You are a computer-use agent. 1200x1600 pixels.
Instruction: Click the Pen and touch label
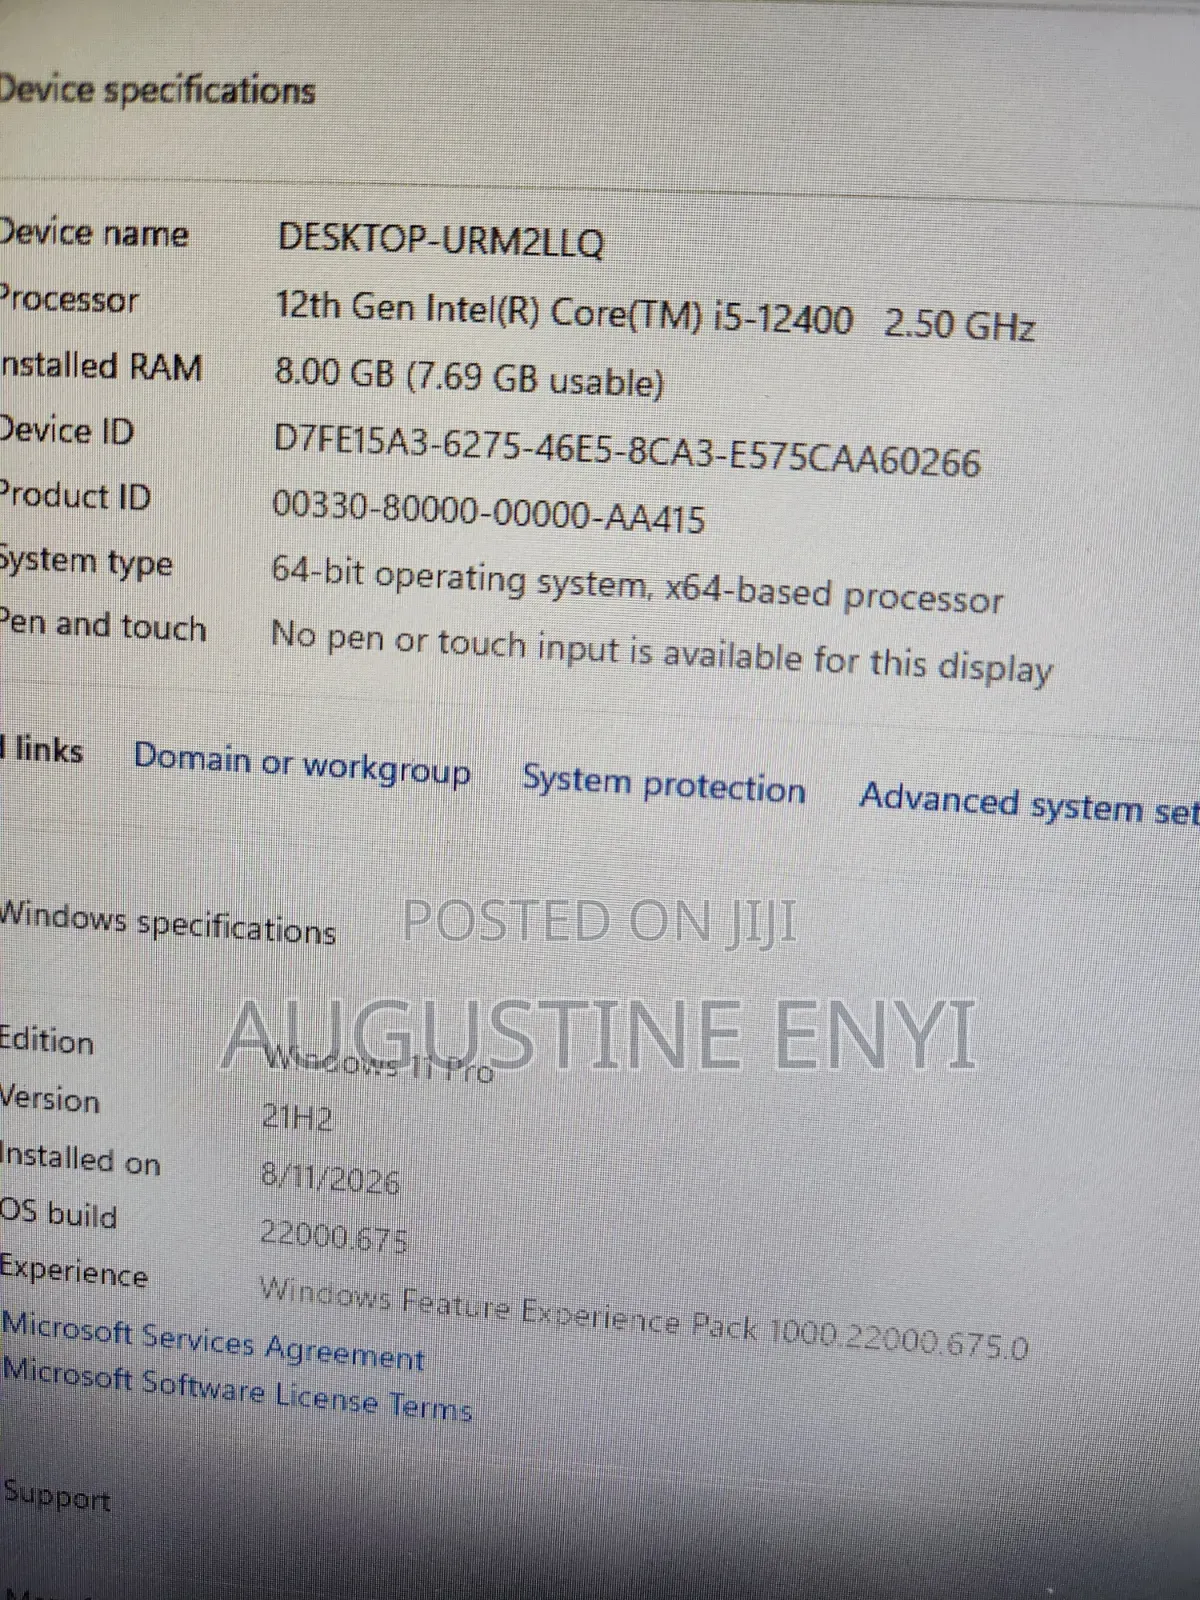point(103,624)
